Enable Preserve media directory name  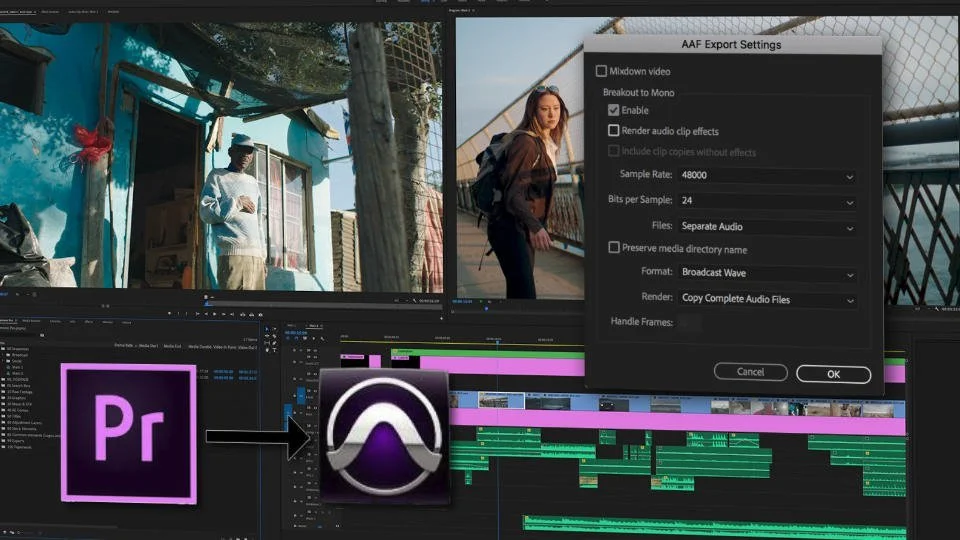614,248
